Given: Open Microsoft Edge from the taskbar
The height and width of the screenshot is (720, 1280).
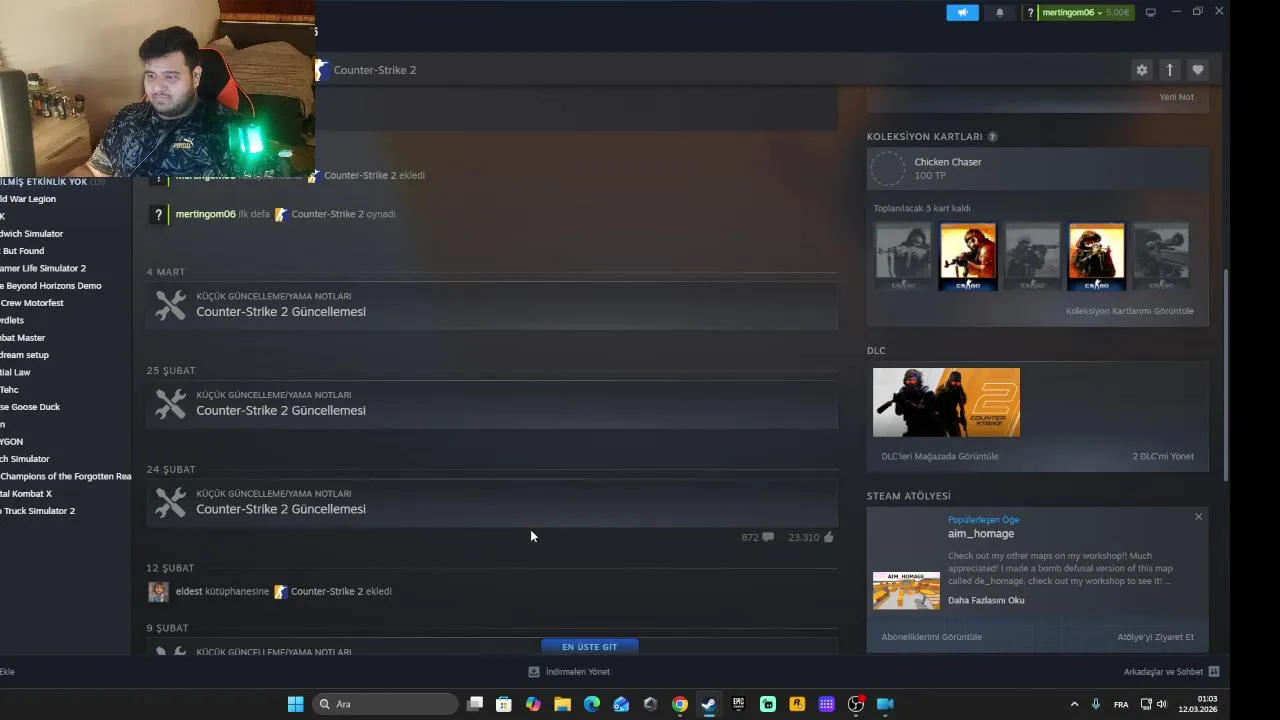Looking at the screenshot, I should (x=592, y=704).
